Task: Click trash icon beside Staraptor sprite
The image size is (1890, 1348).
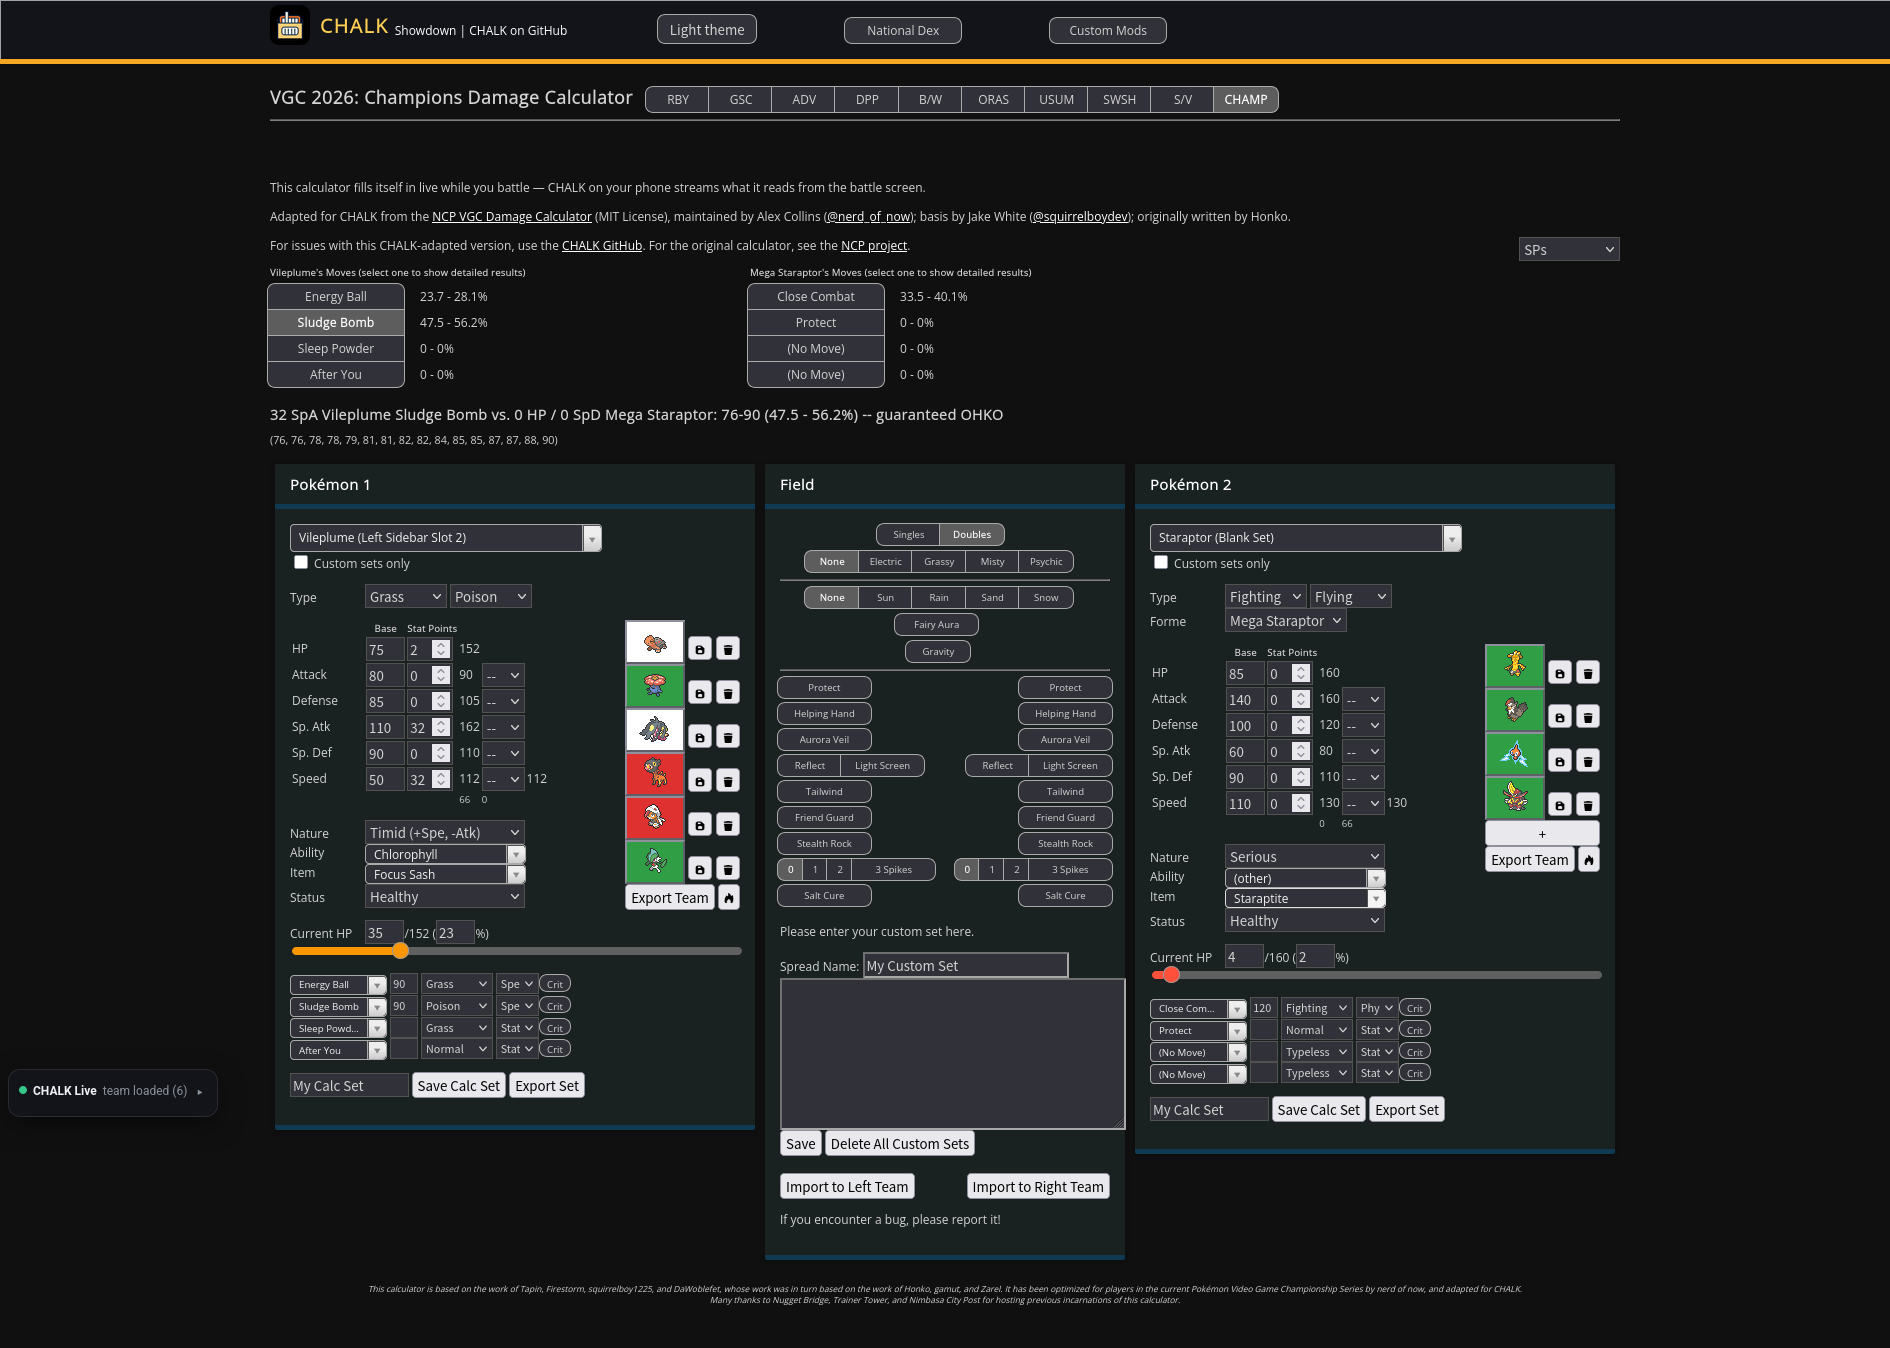Action: click(1588, 717)
